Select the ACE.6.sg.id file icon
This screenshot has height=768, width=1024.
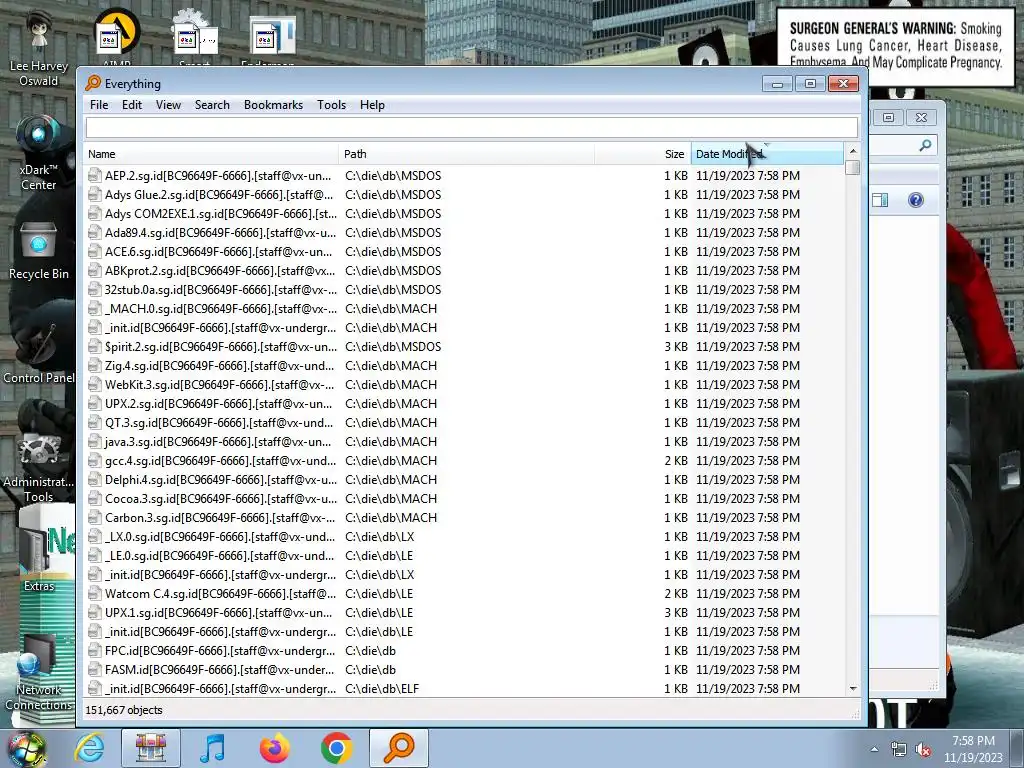[x=95, y=251]
